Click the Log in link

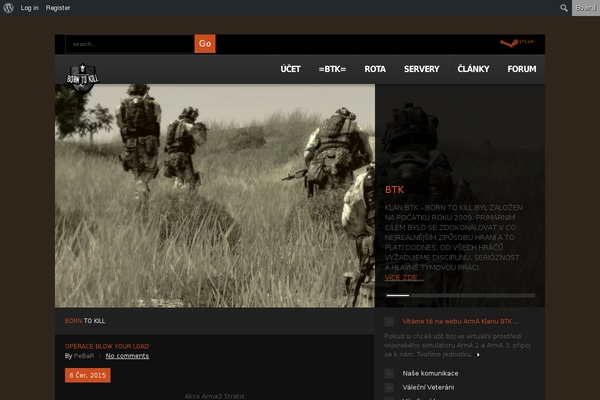(29, 8)
